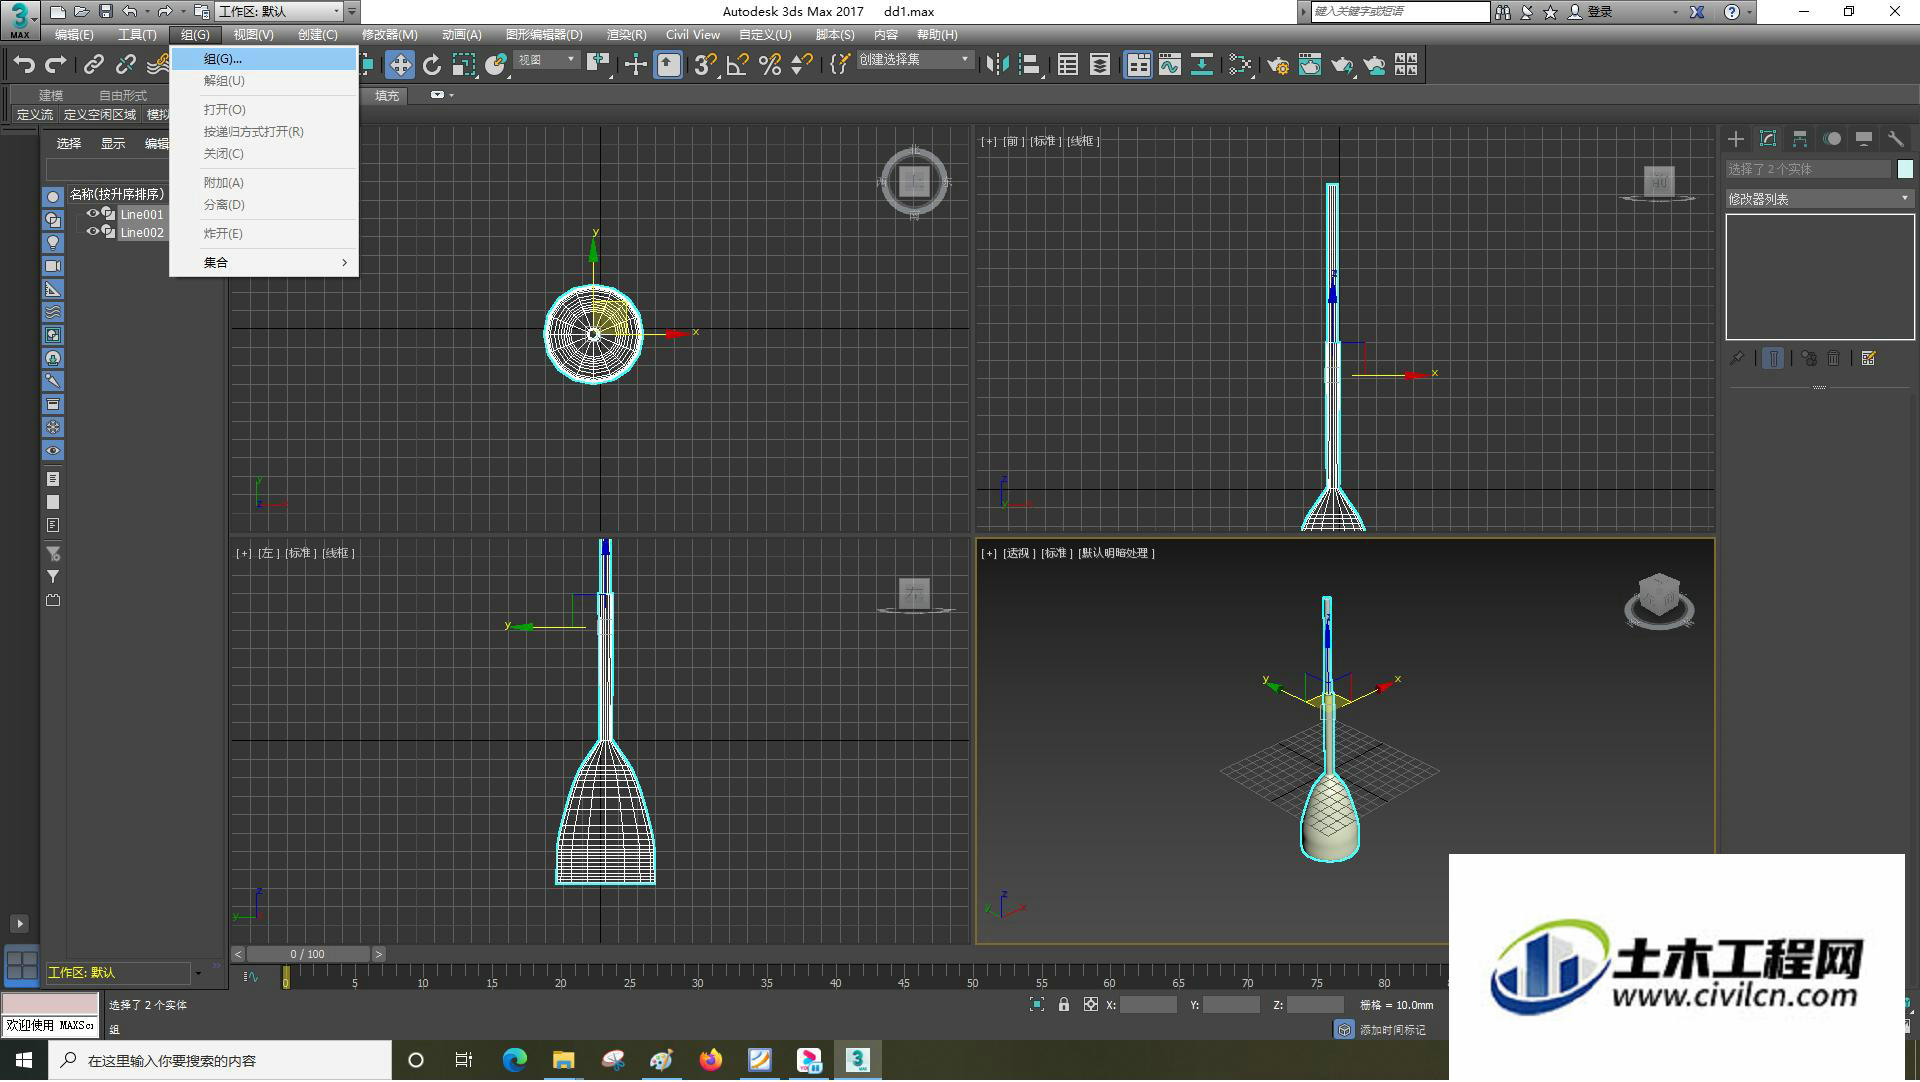Open the Hierarchy panel tab
Screen dimensions: 1920x1082
1800,139
